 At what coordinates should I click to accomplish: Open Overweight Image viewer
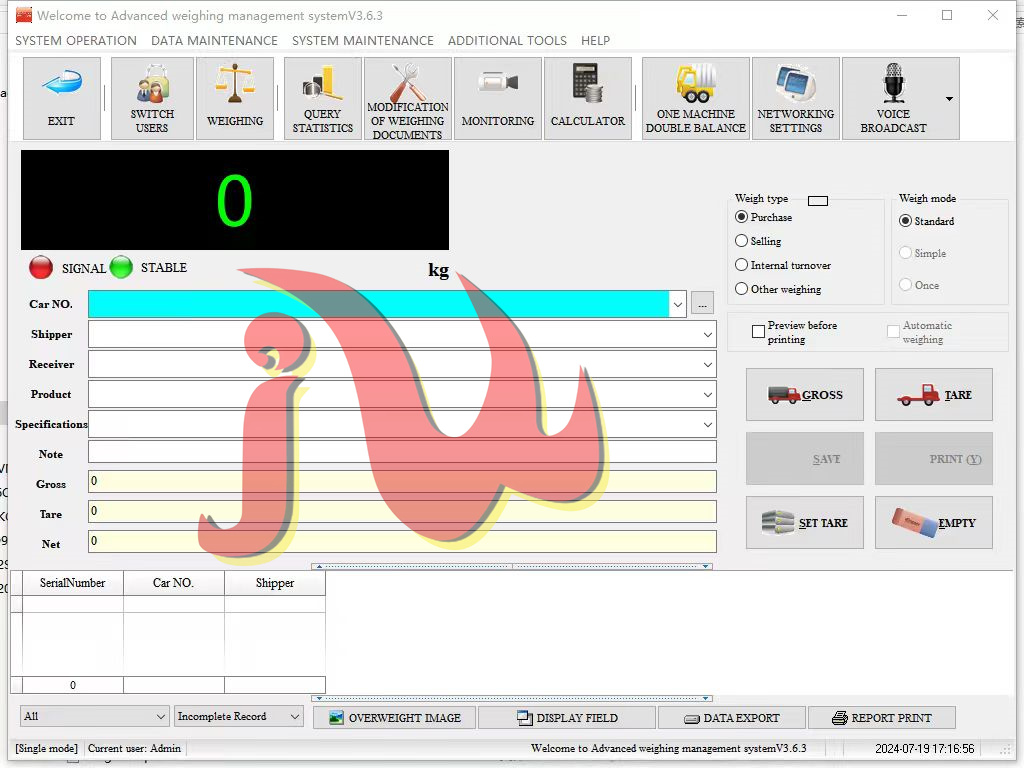[x=395, y=718]
